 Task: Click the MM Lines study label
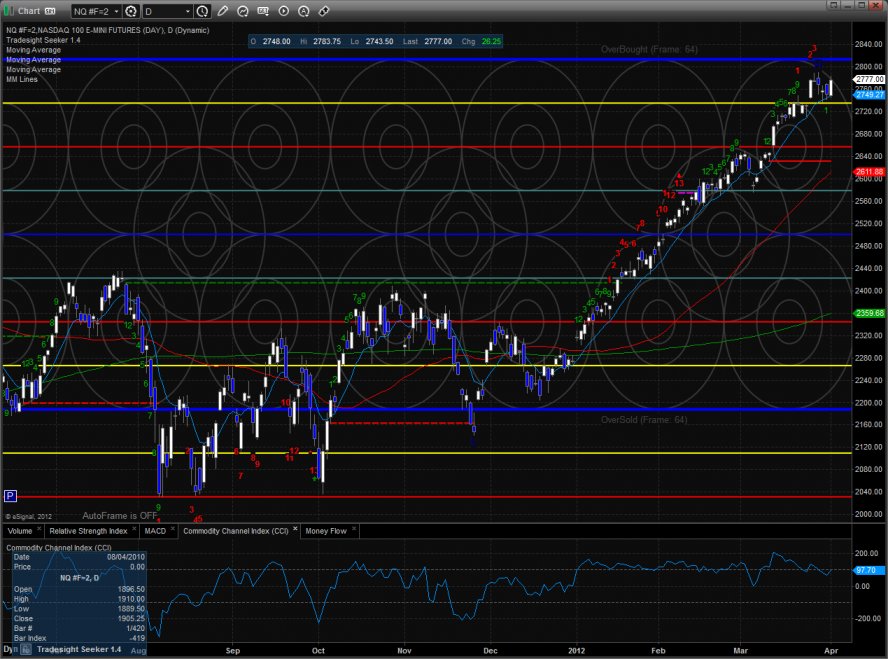20,79
